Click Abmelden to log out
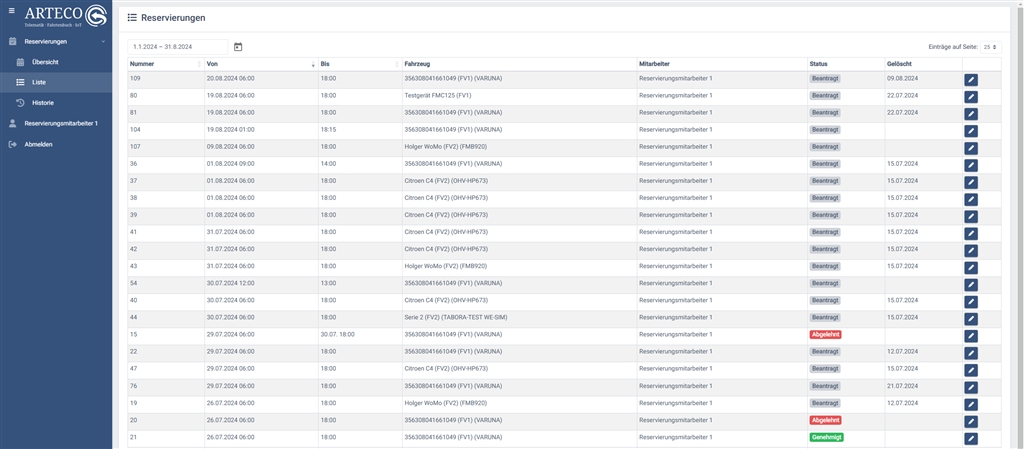This screenshot has height=449, width=1024. (56, 144)
